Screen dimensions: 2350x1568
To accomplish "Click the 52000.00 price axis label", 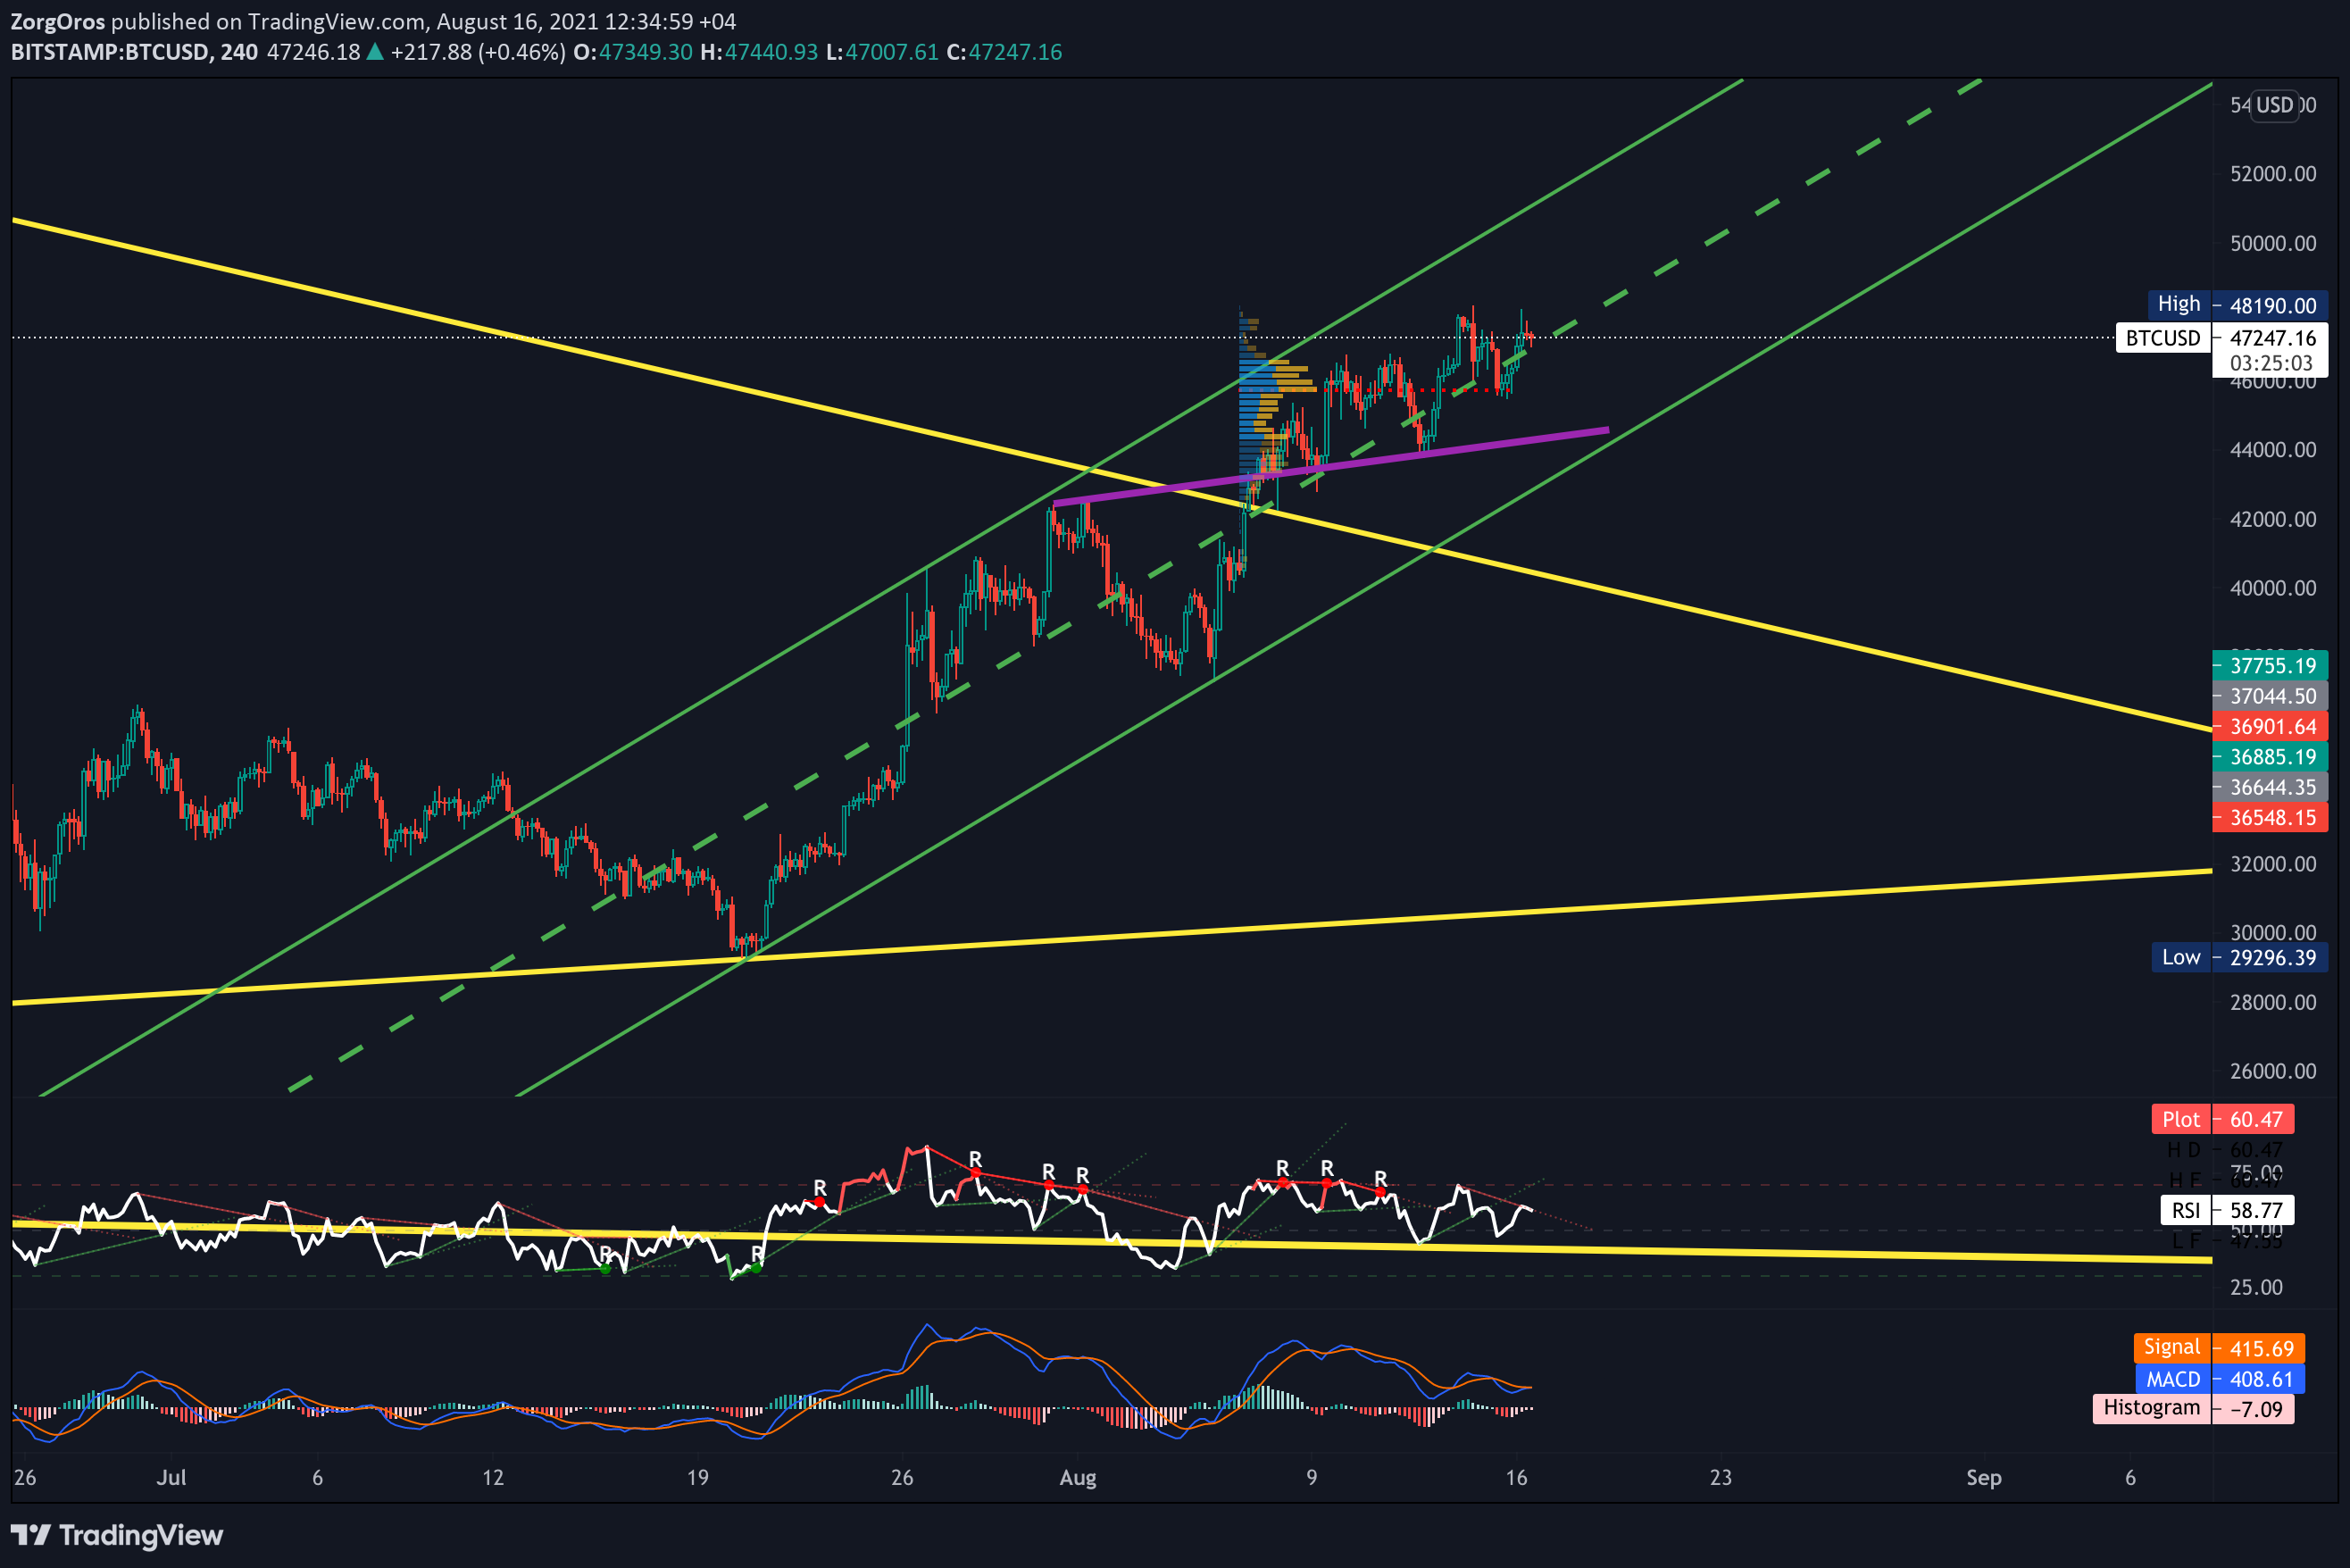I will [x=2272, y=174].
